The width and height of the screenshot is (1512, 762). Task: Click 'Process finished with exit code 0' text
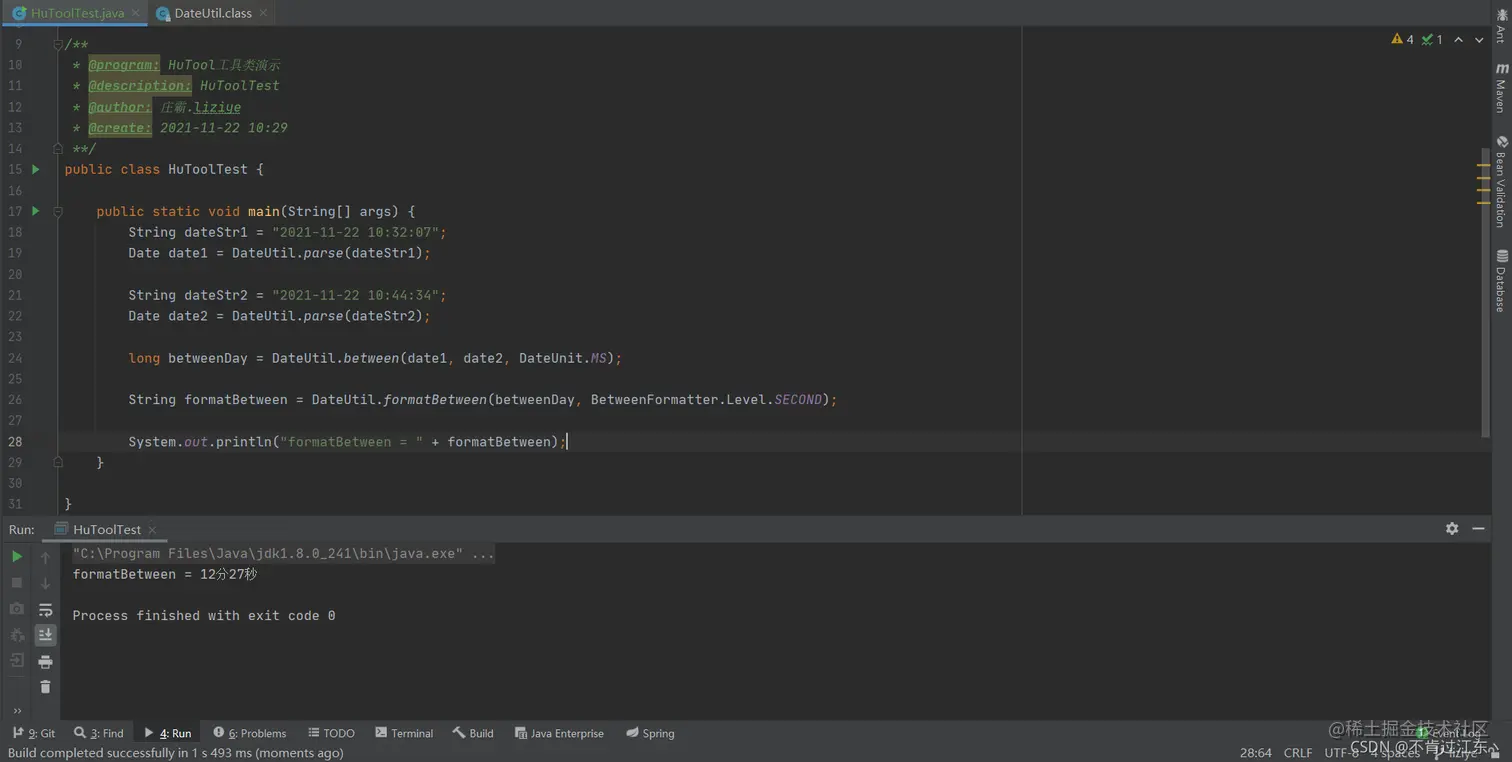[204, 616]
